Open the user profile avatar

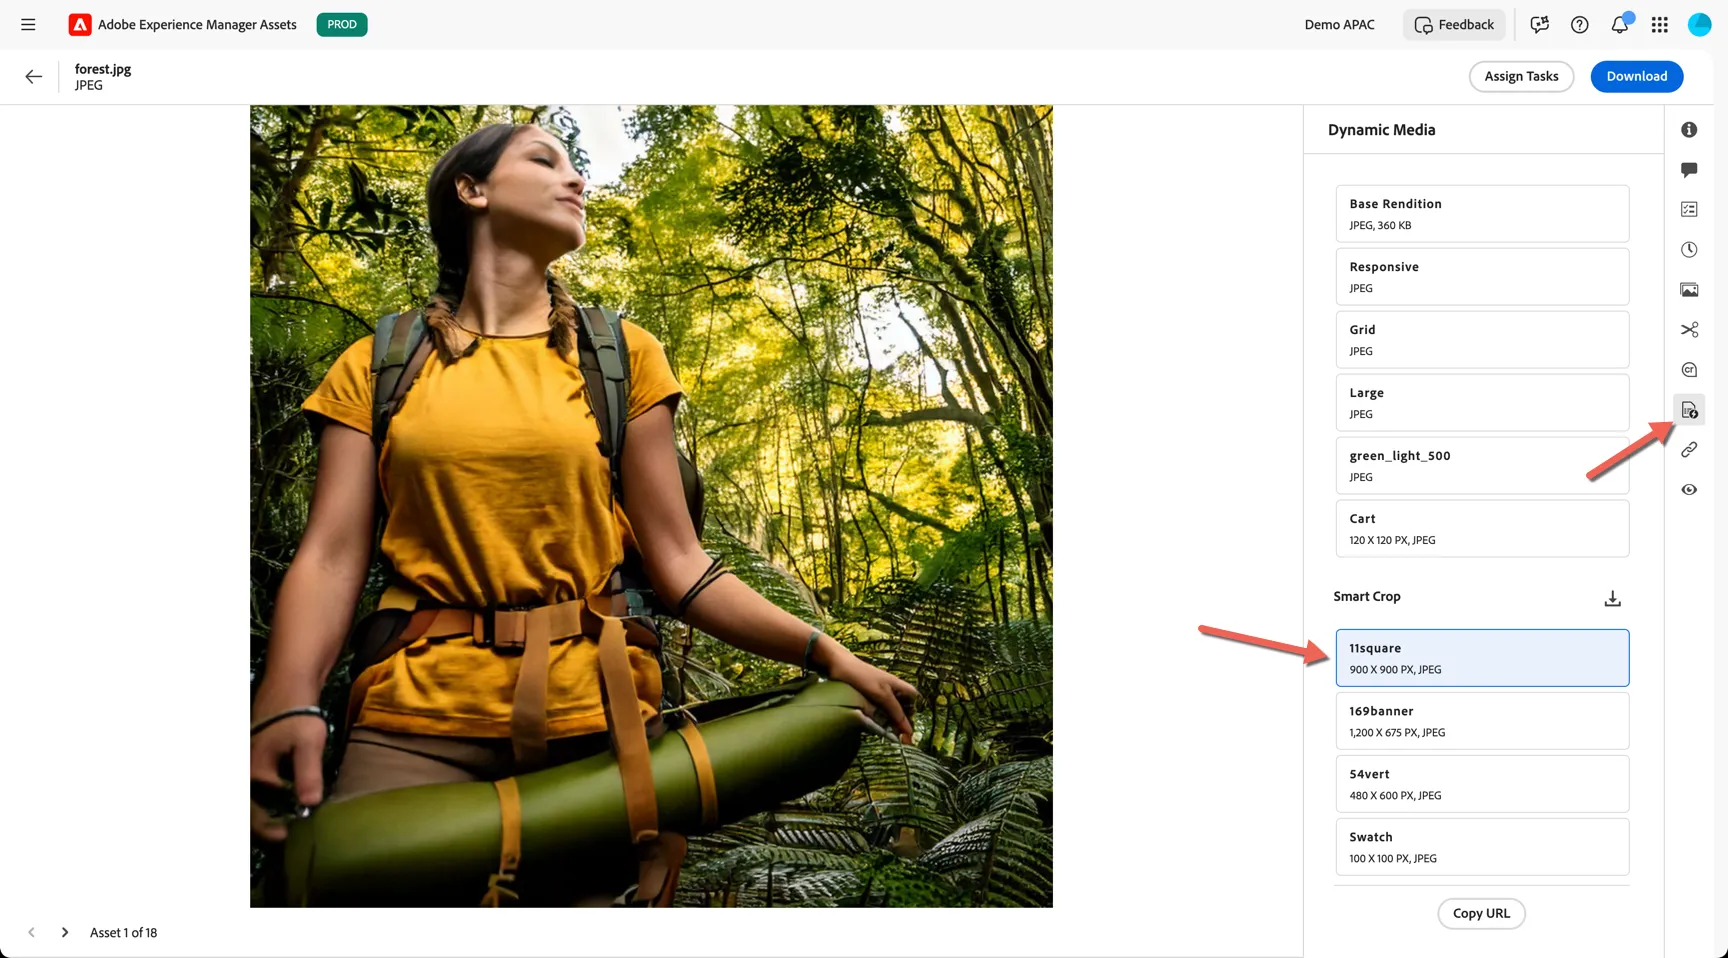1700,25
